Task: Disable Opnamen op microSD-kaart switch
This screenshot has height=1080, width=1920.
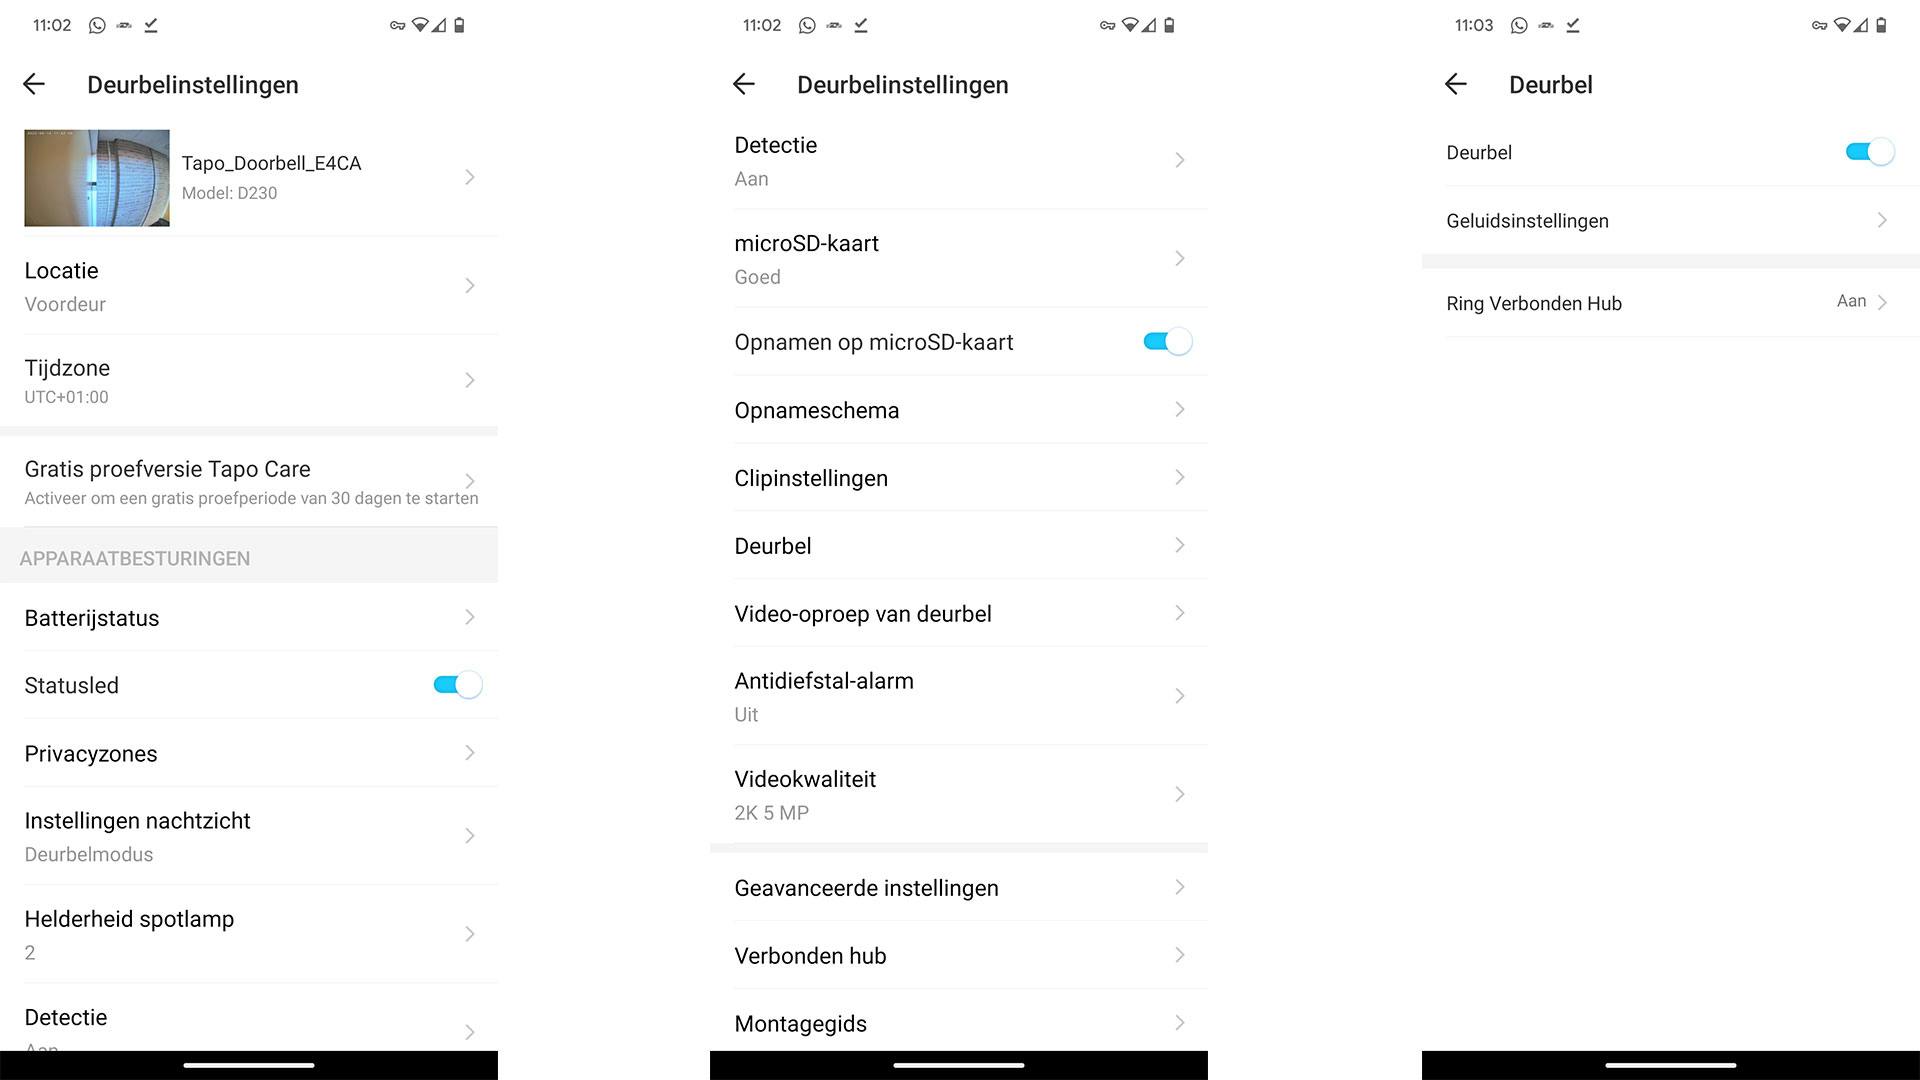Action: (x=1167, y=342)
